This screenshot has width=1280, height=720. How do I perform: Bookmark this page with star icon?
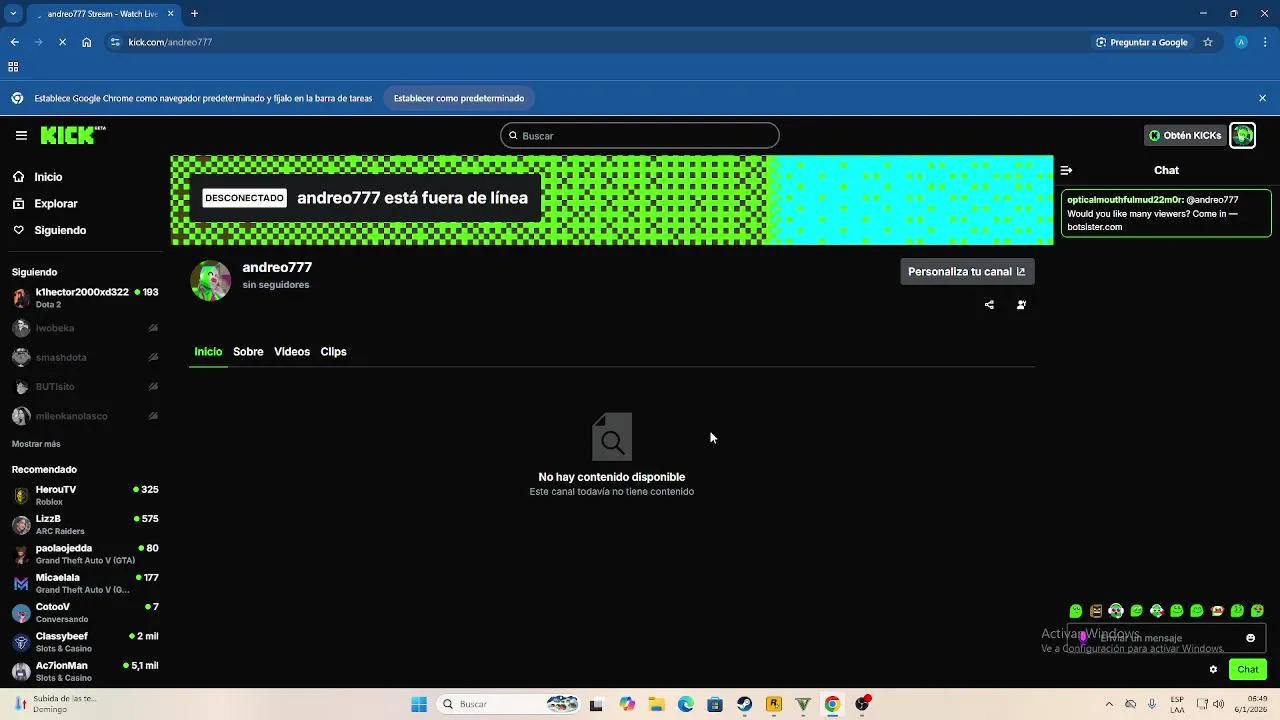point(1208,42)
